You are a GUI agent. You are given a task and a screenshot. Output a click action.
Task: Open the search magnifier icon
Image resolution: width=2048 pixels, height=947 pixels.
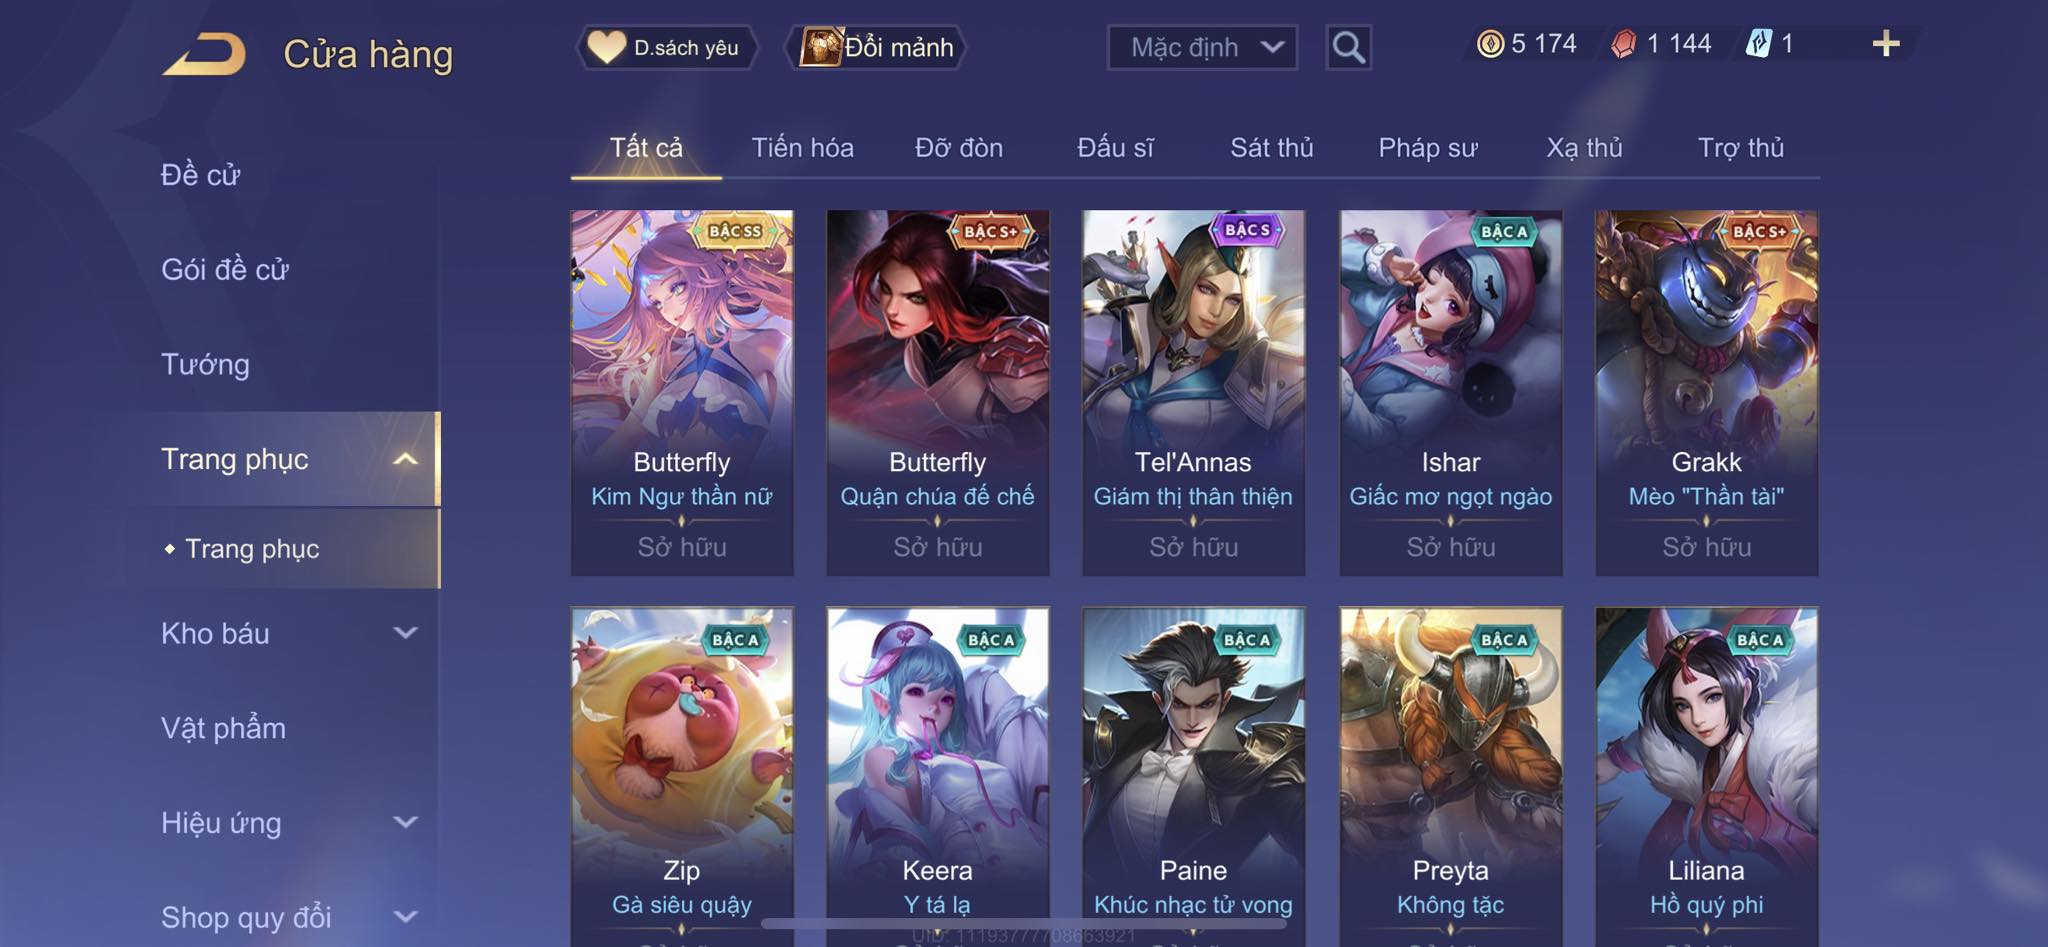pyautogui.click(x=1348, y=47)
